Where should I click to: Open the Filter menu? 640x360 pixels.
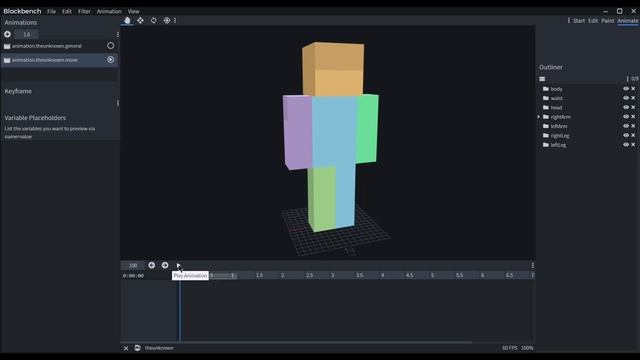[84, 11]
